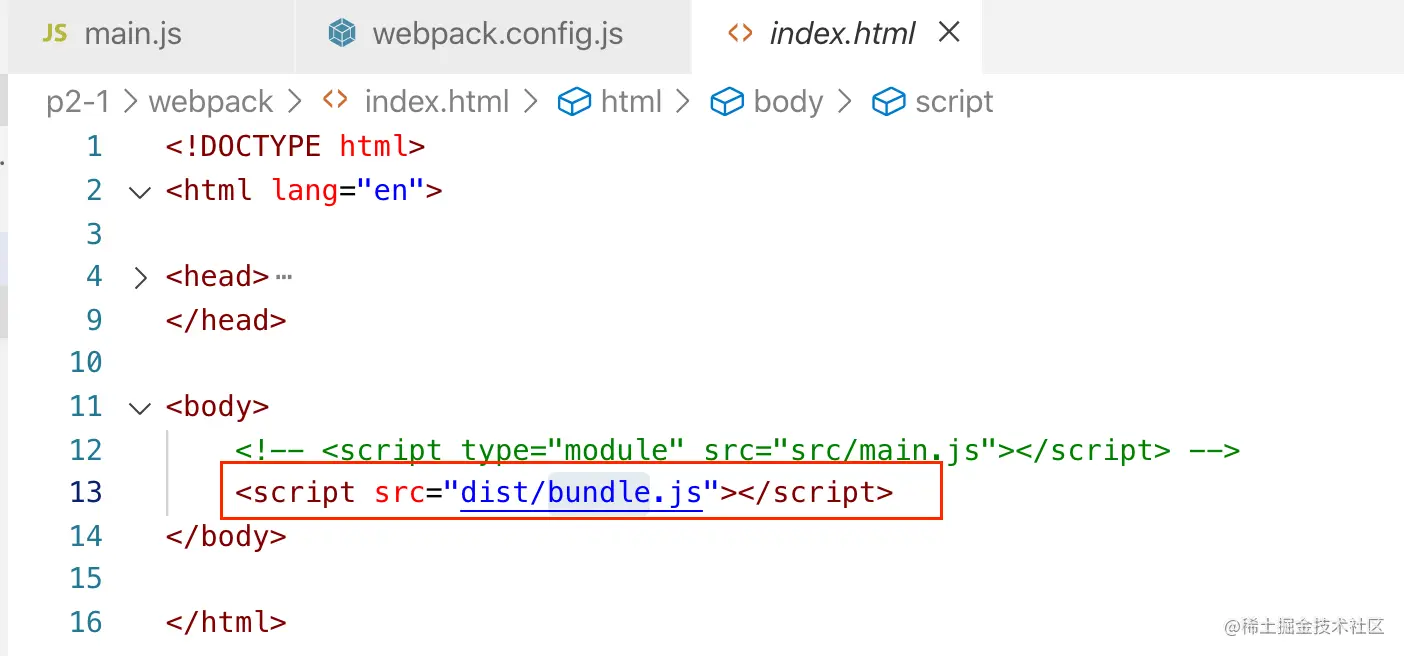
Task: Expand the folded head element on line 4
Action: point(140,277)
